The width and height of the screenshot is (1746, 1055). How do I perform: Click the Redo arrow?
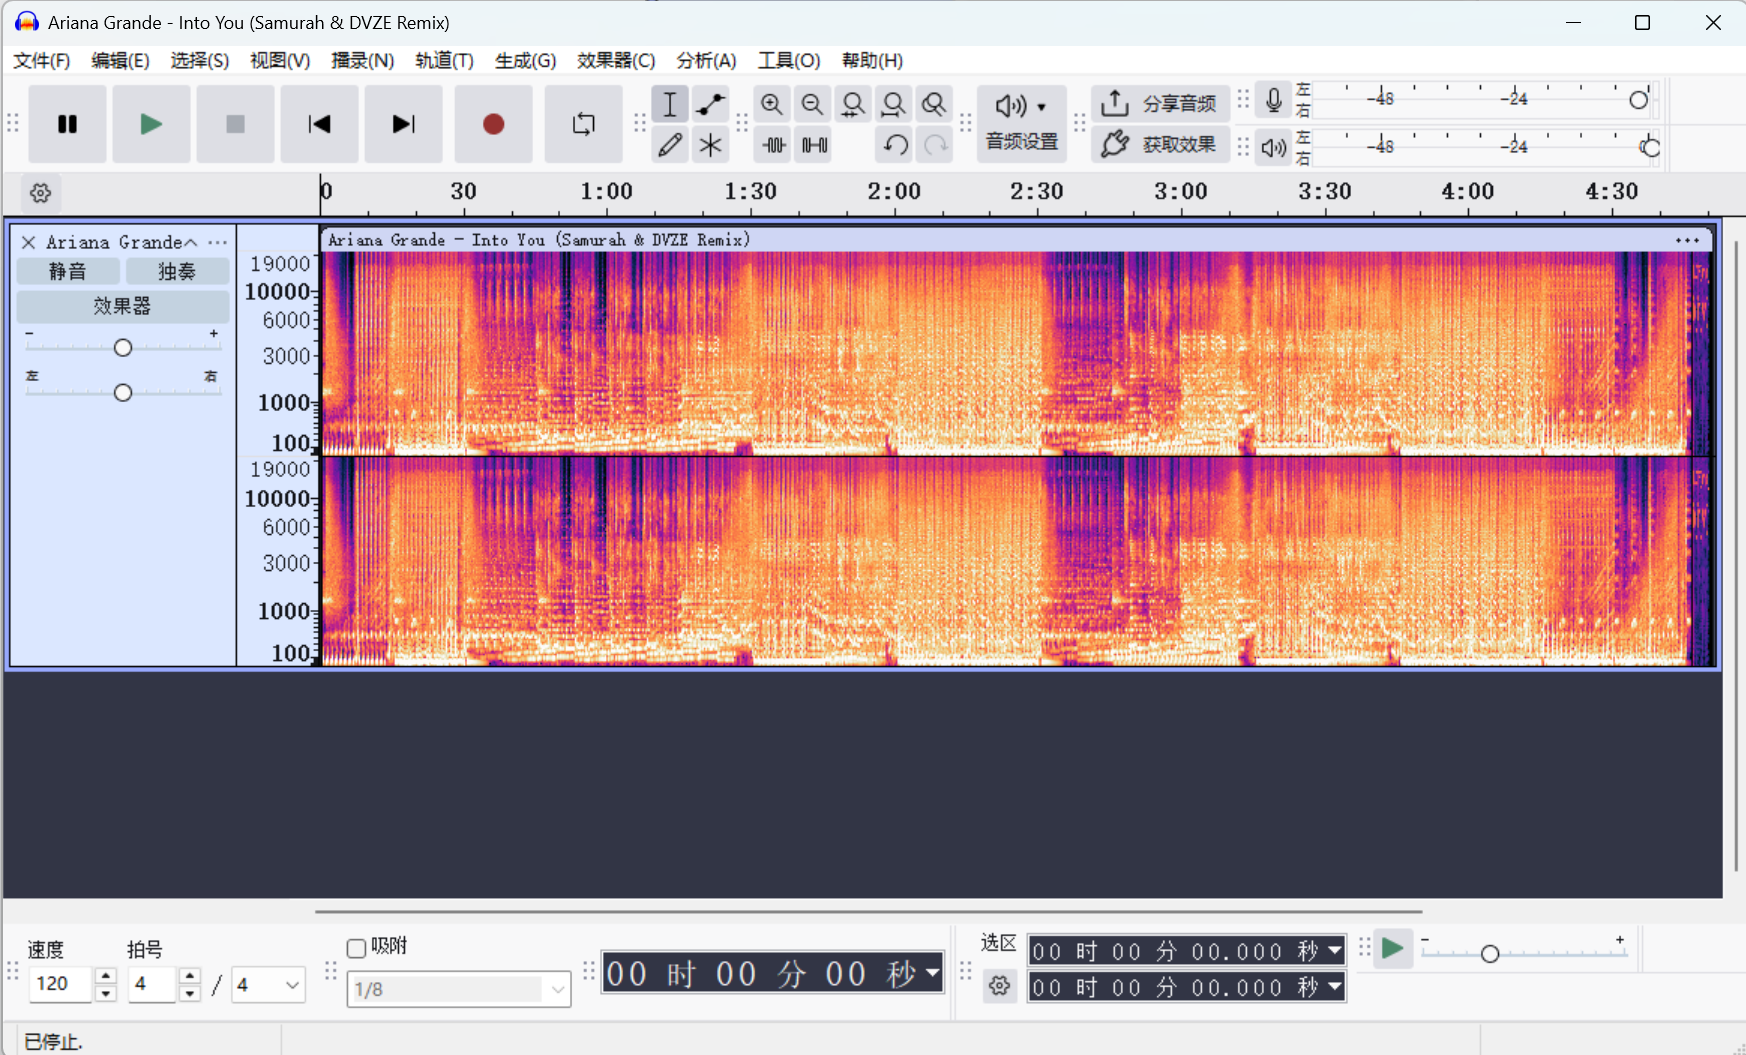tap(935, 145)
